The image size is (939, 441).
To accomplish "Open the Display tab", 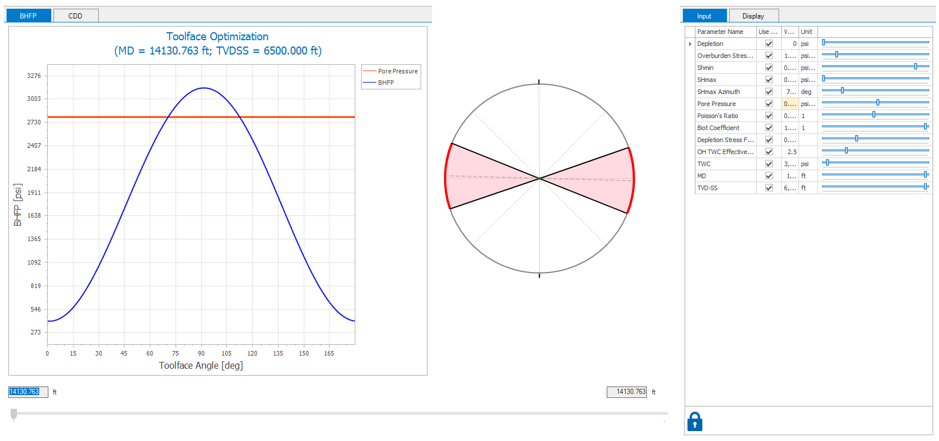I will point(753,16).
